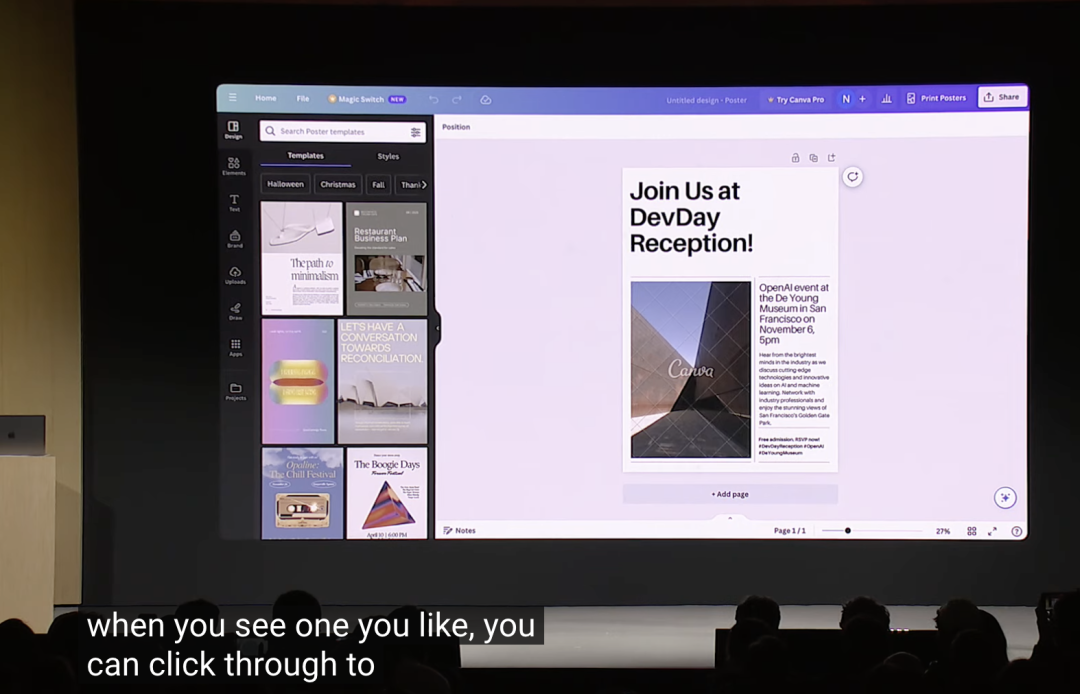Open Magic Switch menu
The image size is (1080, 694).
tap(366, 99)
